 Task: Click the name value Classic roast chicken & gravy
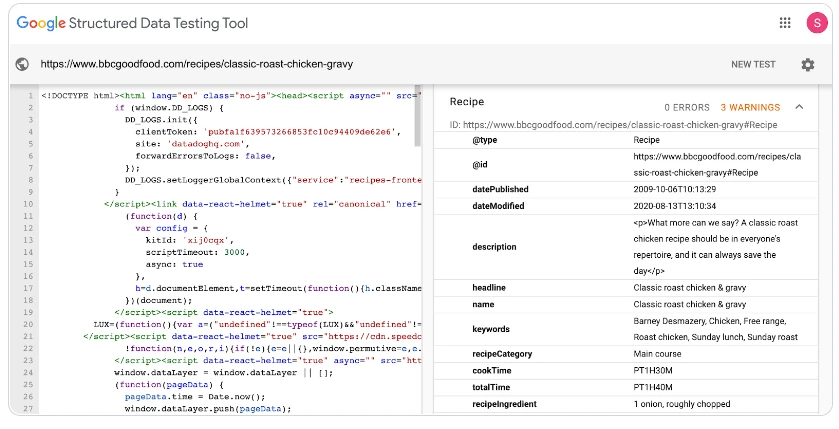(x=689, y=304)
